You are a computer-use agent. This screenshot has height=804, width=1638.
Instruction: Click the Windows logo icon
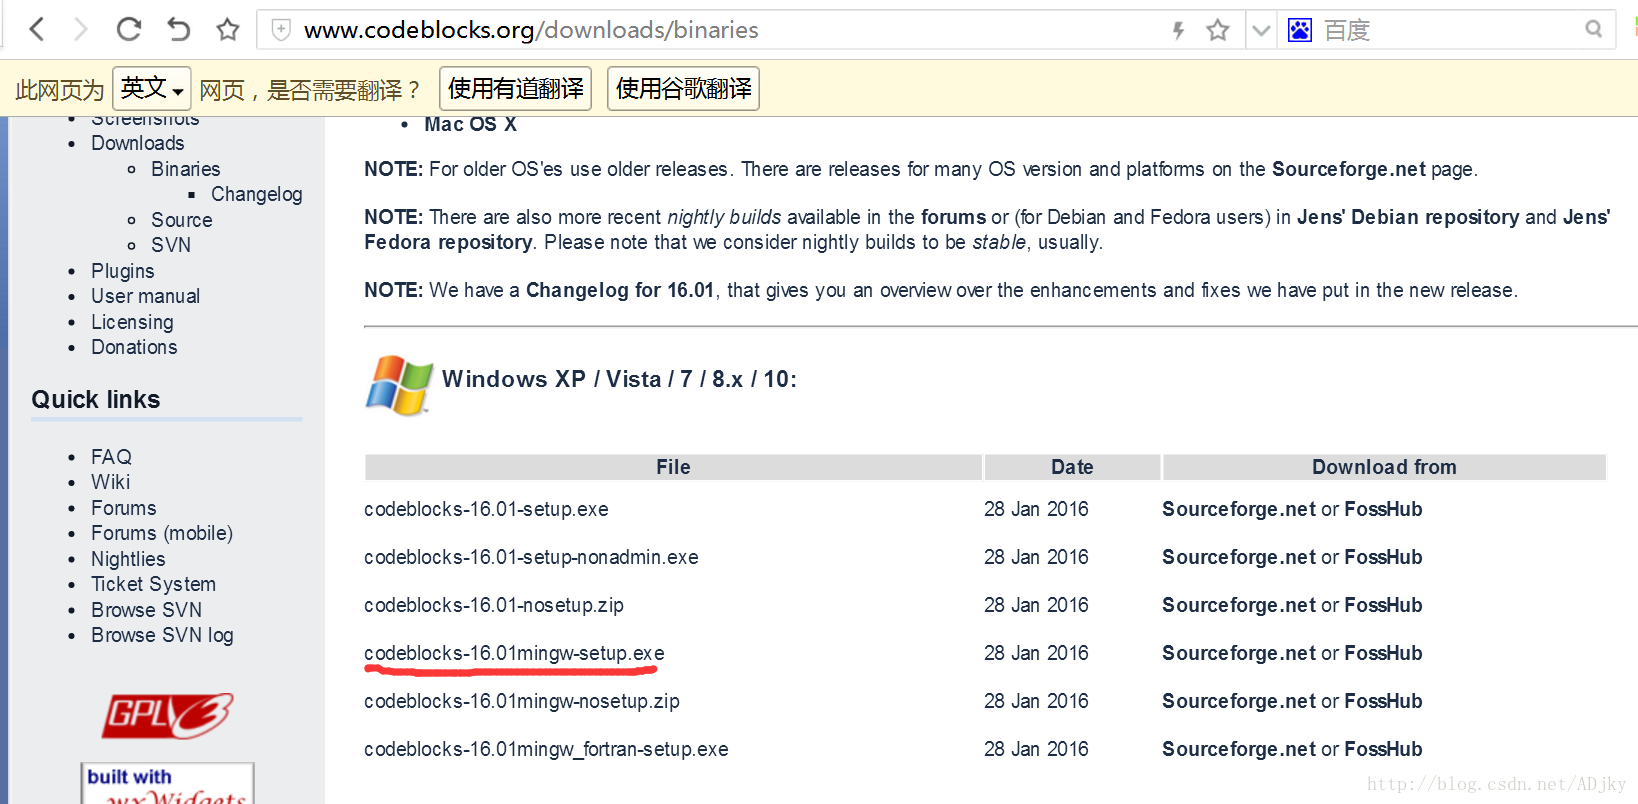coord(399,385)
